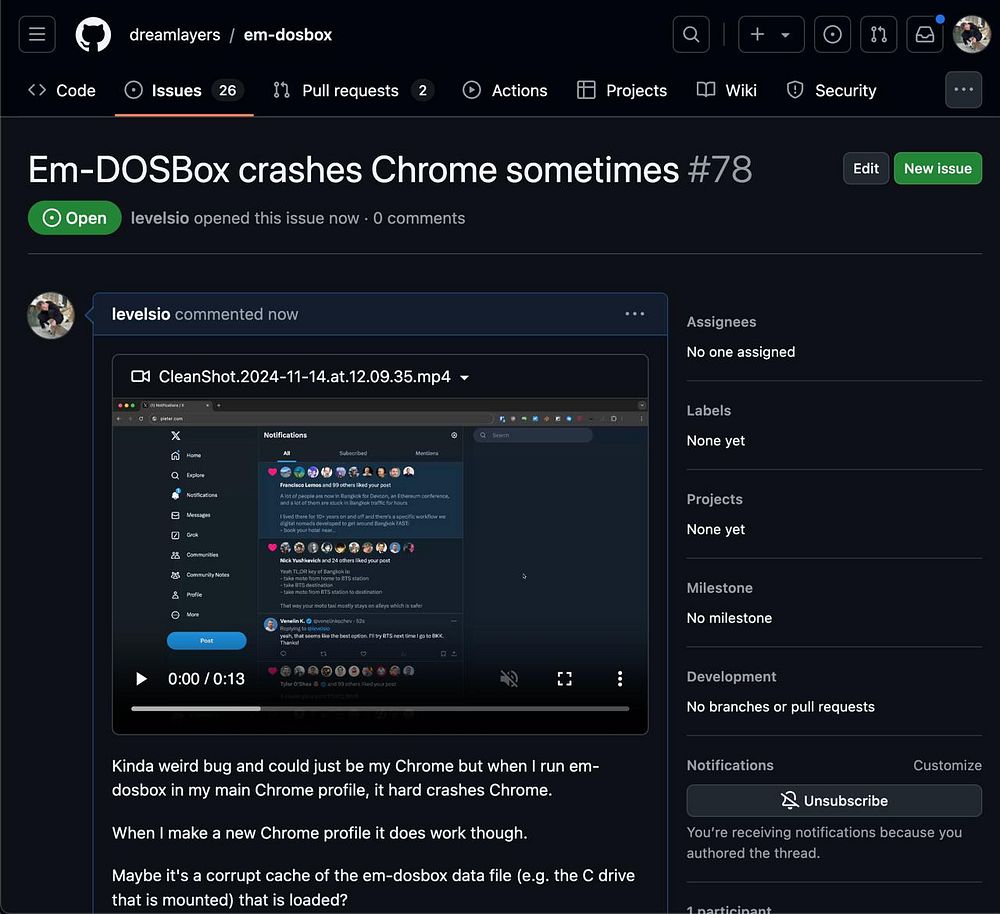The image size is (1000, 914).
Task: Open user profile avatar menu
Action: (971, 34)
